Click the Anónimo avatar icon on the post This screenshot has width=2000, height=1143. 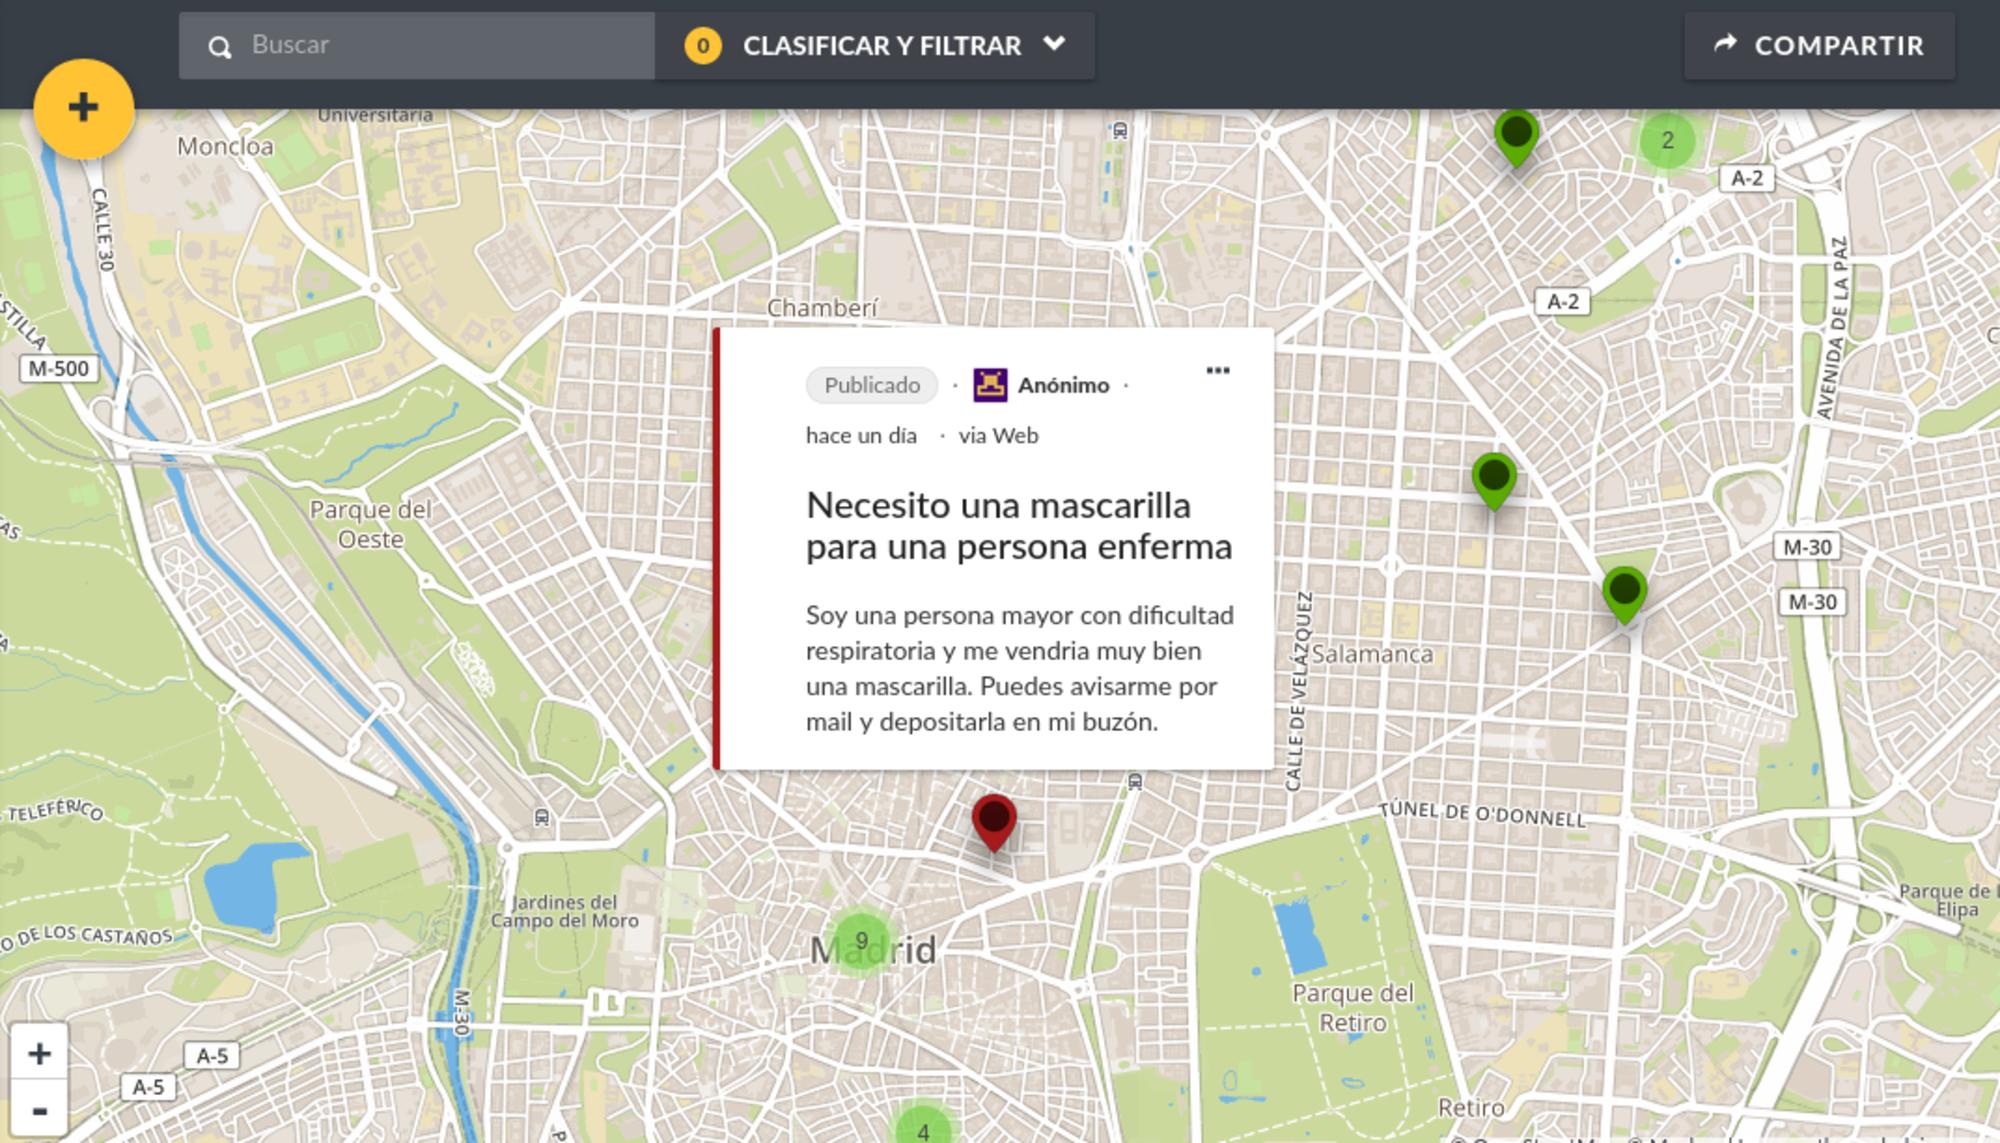click(x=989, y=384)
